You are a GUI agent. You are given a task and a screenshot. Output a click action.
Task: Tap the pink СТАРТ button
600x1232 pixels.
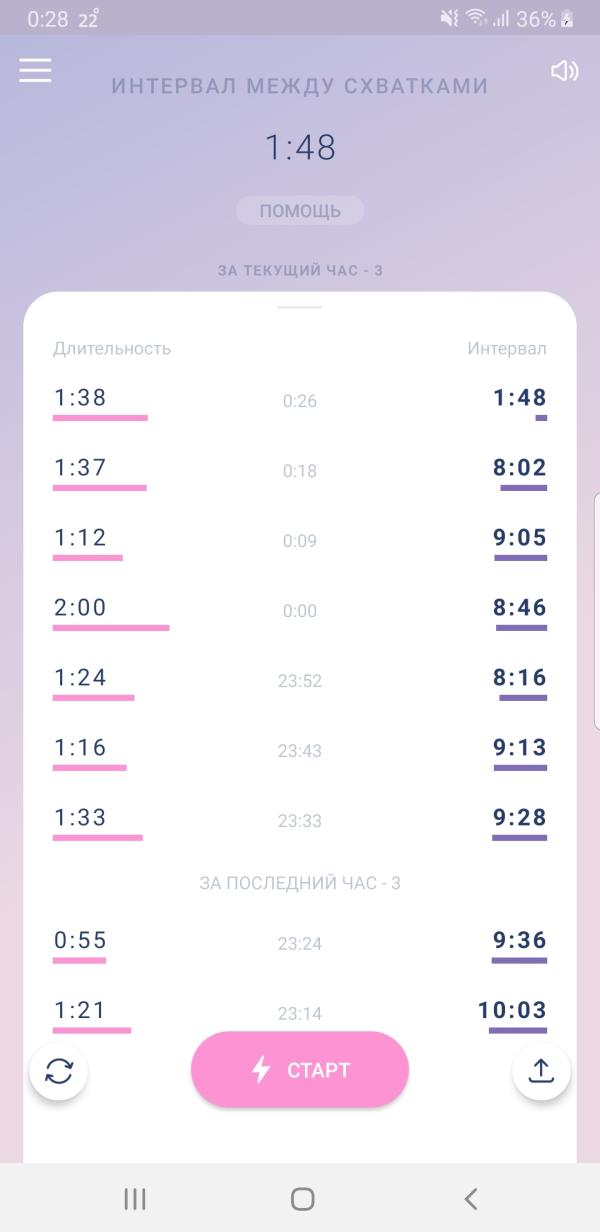300,1070
